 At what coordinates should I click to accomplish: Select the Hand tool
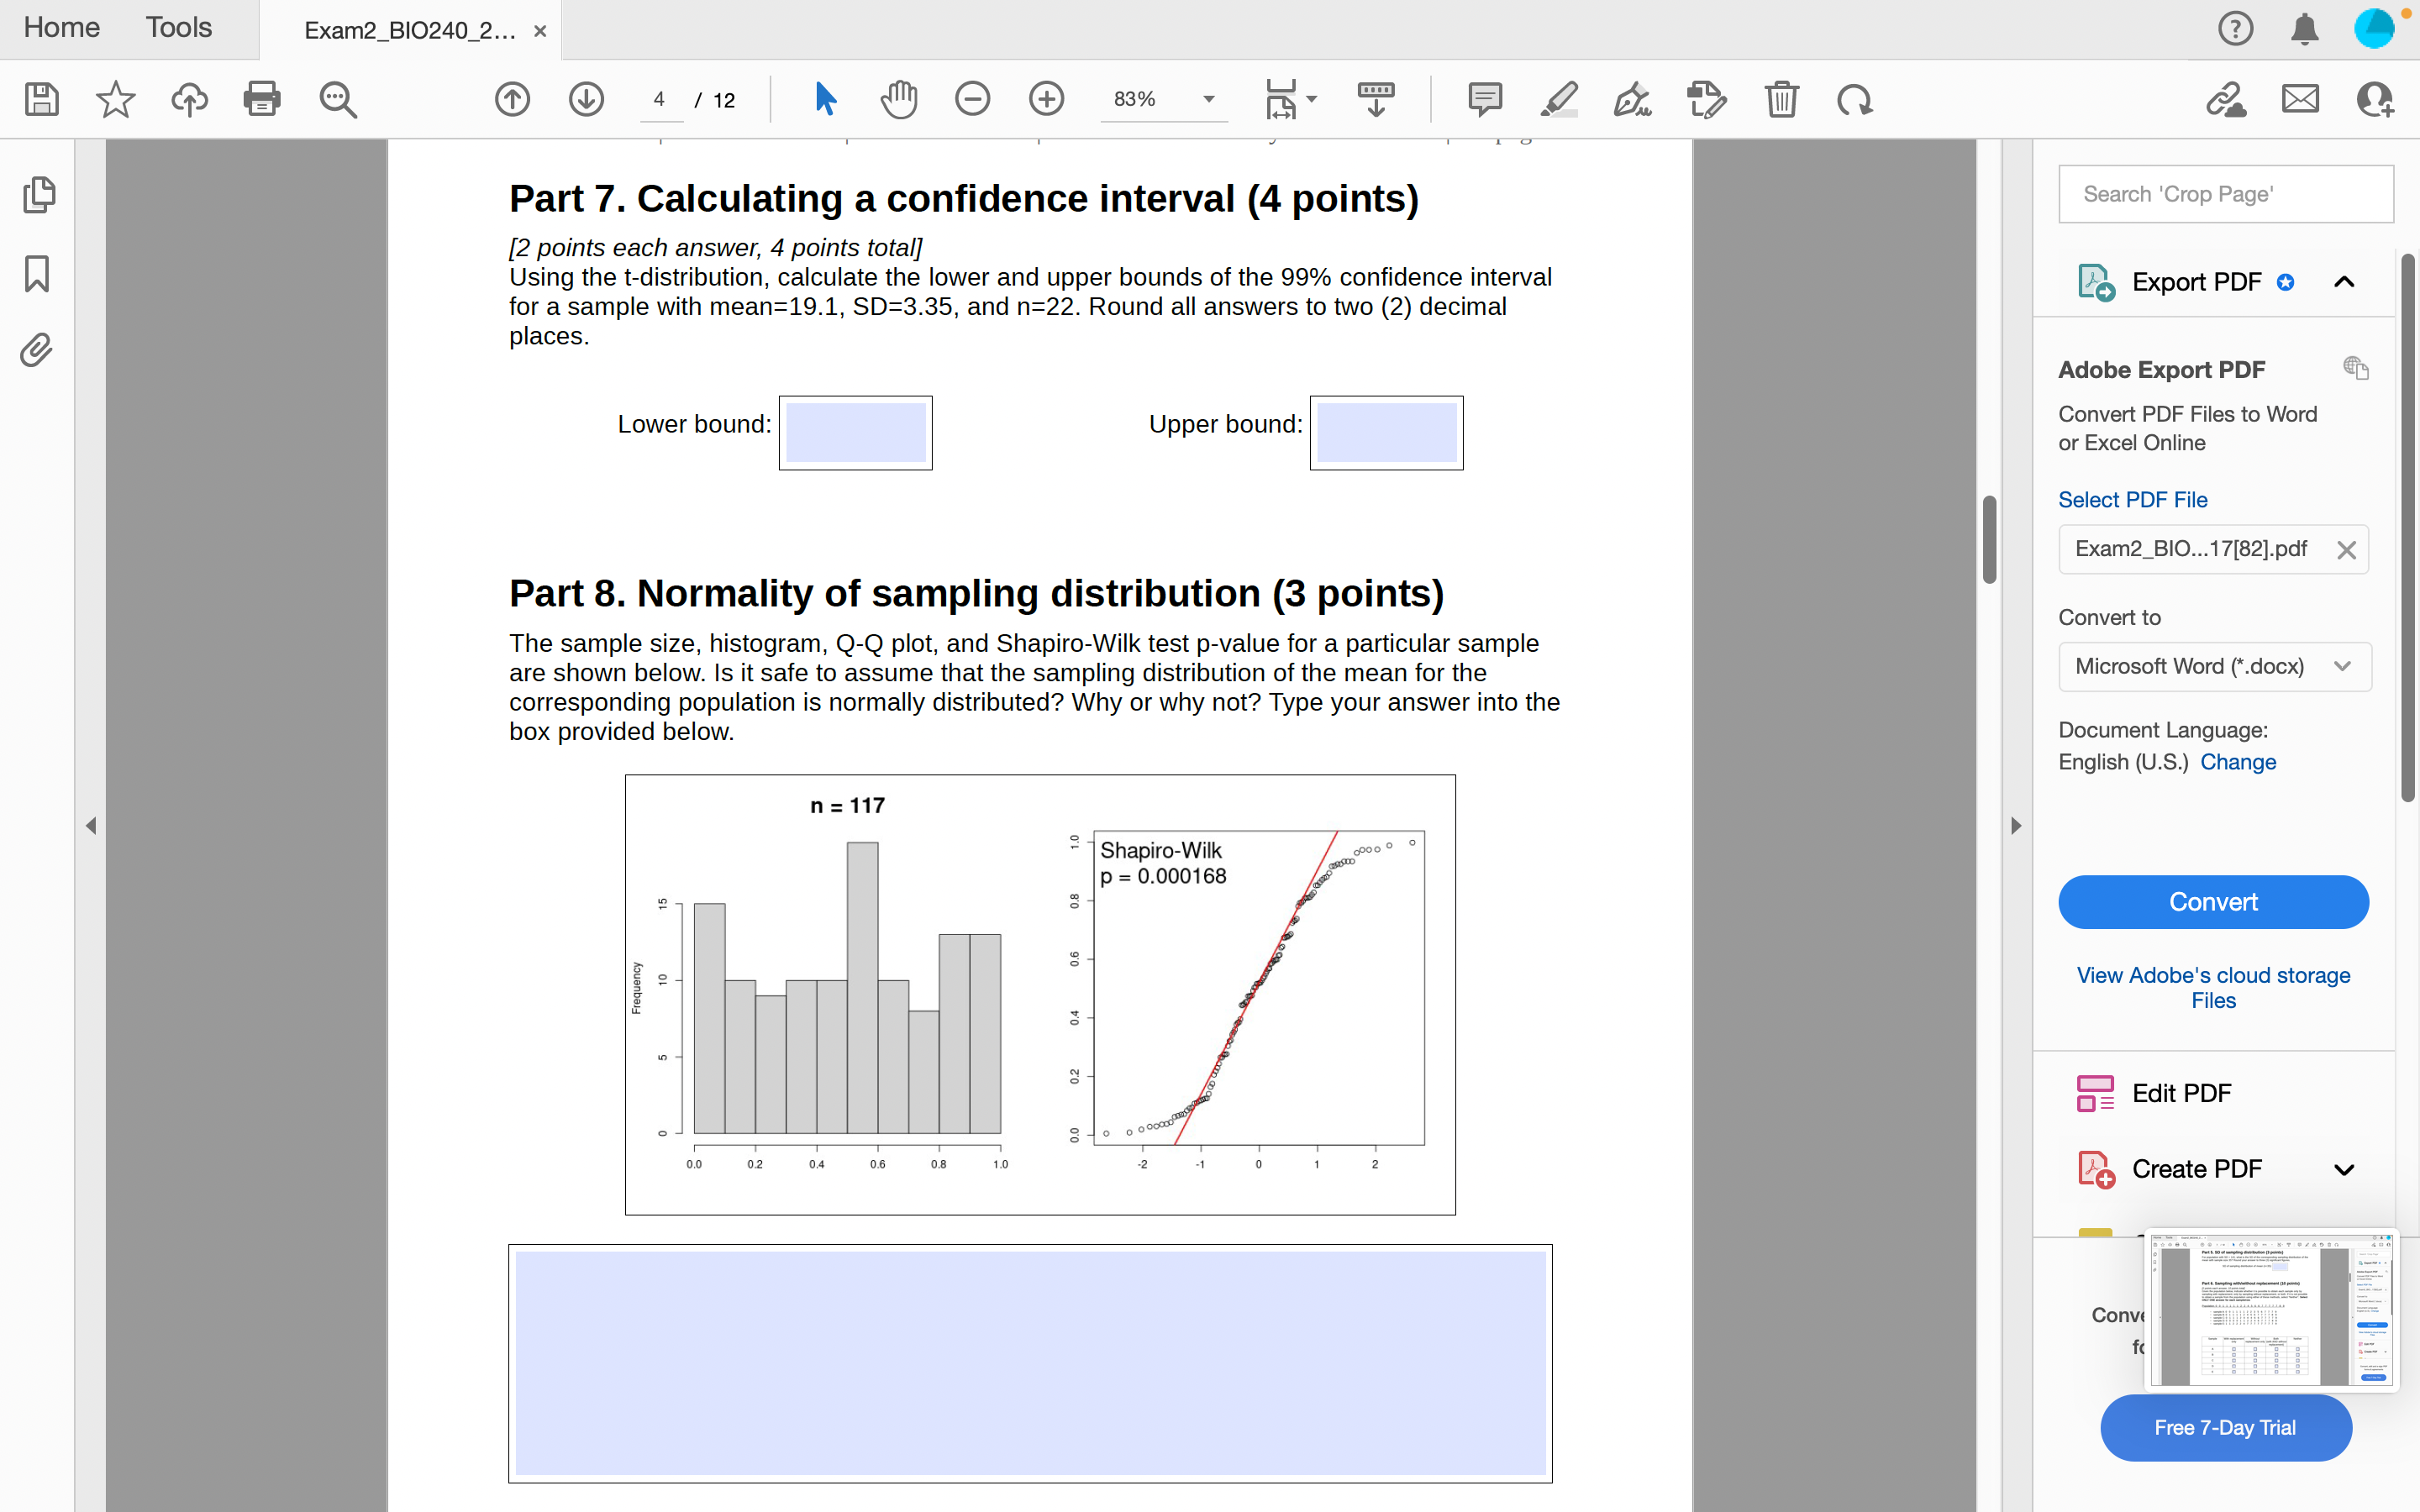coord(897,99)
